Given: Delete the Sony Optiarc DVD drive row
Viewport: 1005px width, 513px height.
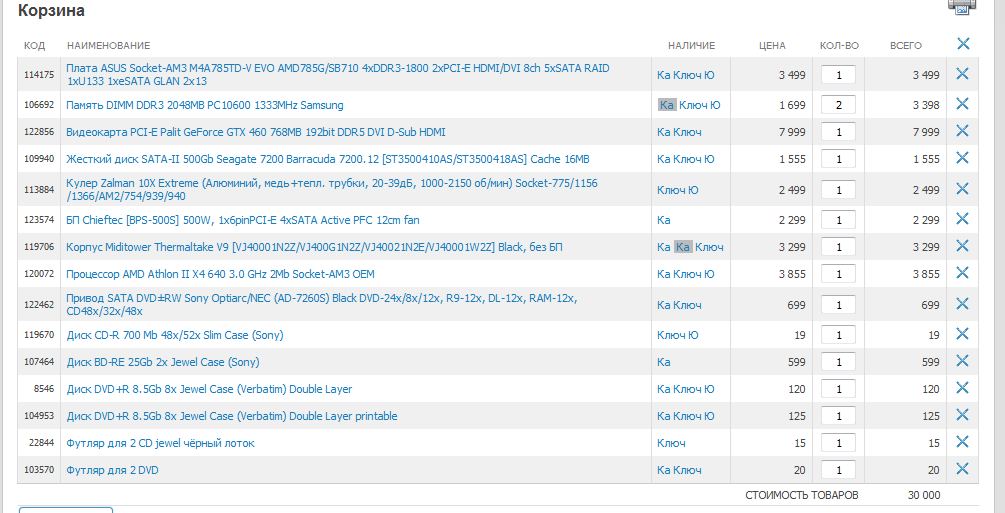Looking at the screenshot, I should (x=962, y=303).
